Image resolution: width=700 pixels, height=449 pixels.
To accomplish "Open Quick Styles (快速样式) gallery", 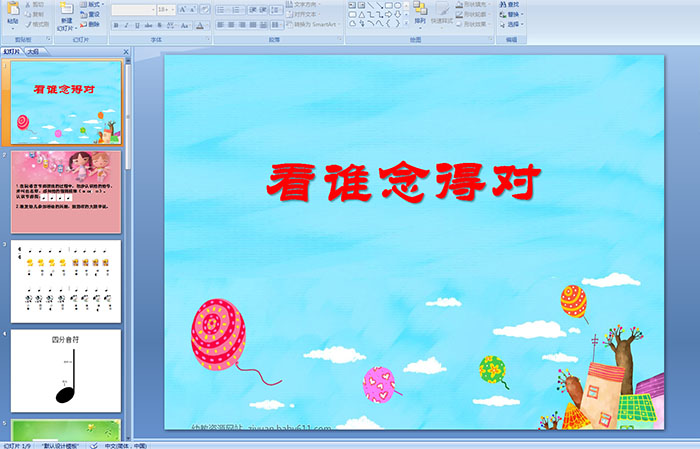I will coord(442,14).
